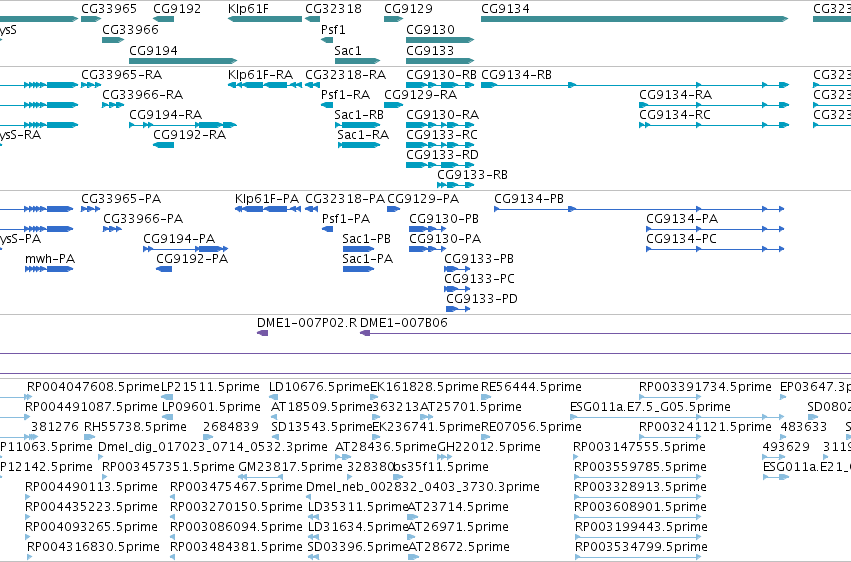Click the CG9133-RD transcript label
851x562 pixels.
(442, 155)
